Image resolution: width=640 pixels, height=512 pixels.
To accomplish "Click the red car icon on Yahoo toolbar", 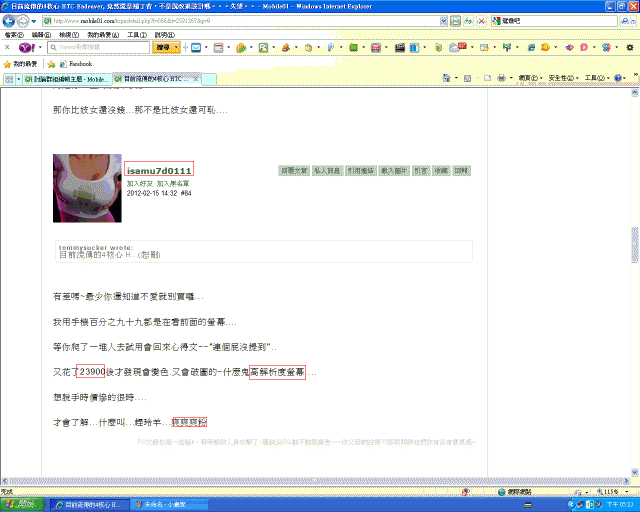I will coord(376,48).
